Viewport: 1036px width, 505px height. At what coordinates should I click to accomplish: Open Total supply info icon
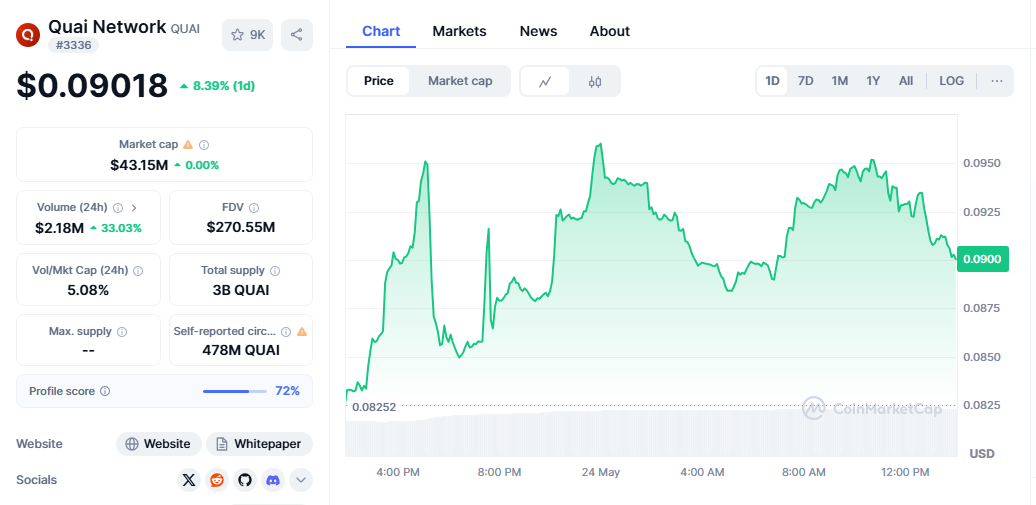point(275,270)
